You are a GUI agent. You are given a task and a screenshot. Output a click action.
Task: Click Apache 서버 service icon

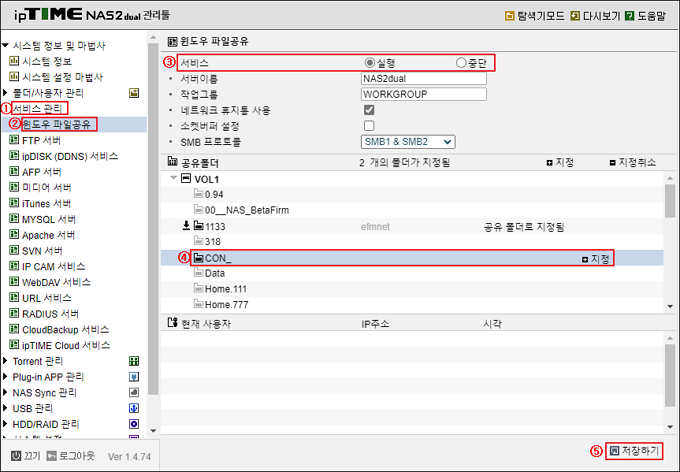coord(14,235)
